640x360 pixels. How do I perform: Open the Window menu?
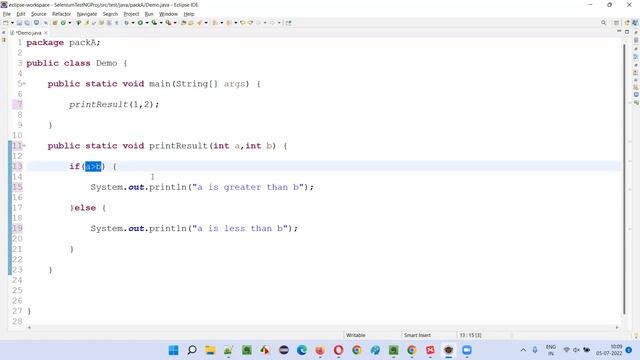(168, 14)
